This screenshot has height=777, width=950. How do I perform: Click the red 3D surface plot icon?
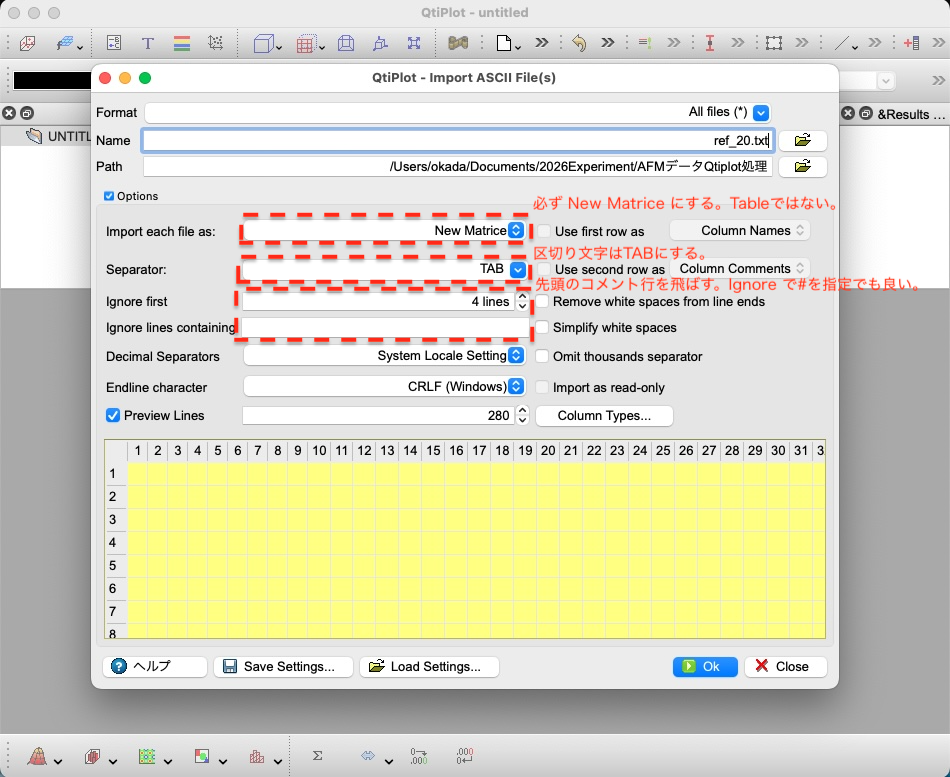[x=38, y=756]
